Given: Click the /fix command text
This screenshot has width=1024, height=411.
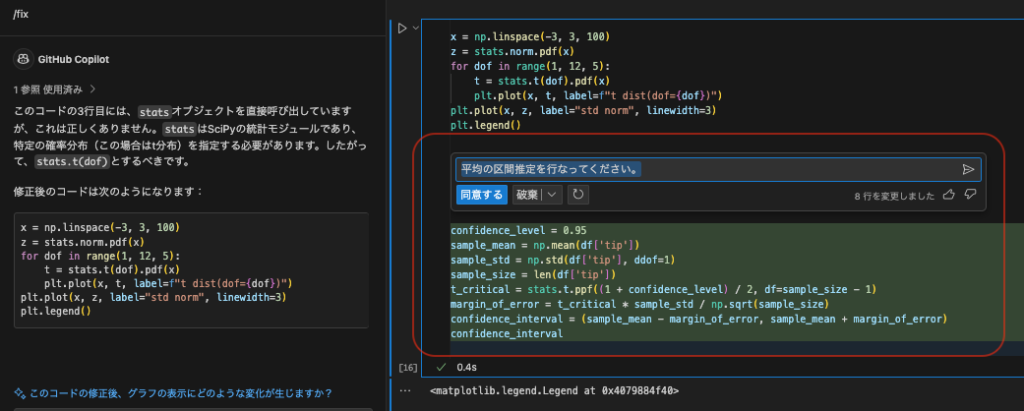Looking at the screenshot, I should point(22,14).
